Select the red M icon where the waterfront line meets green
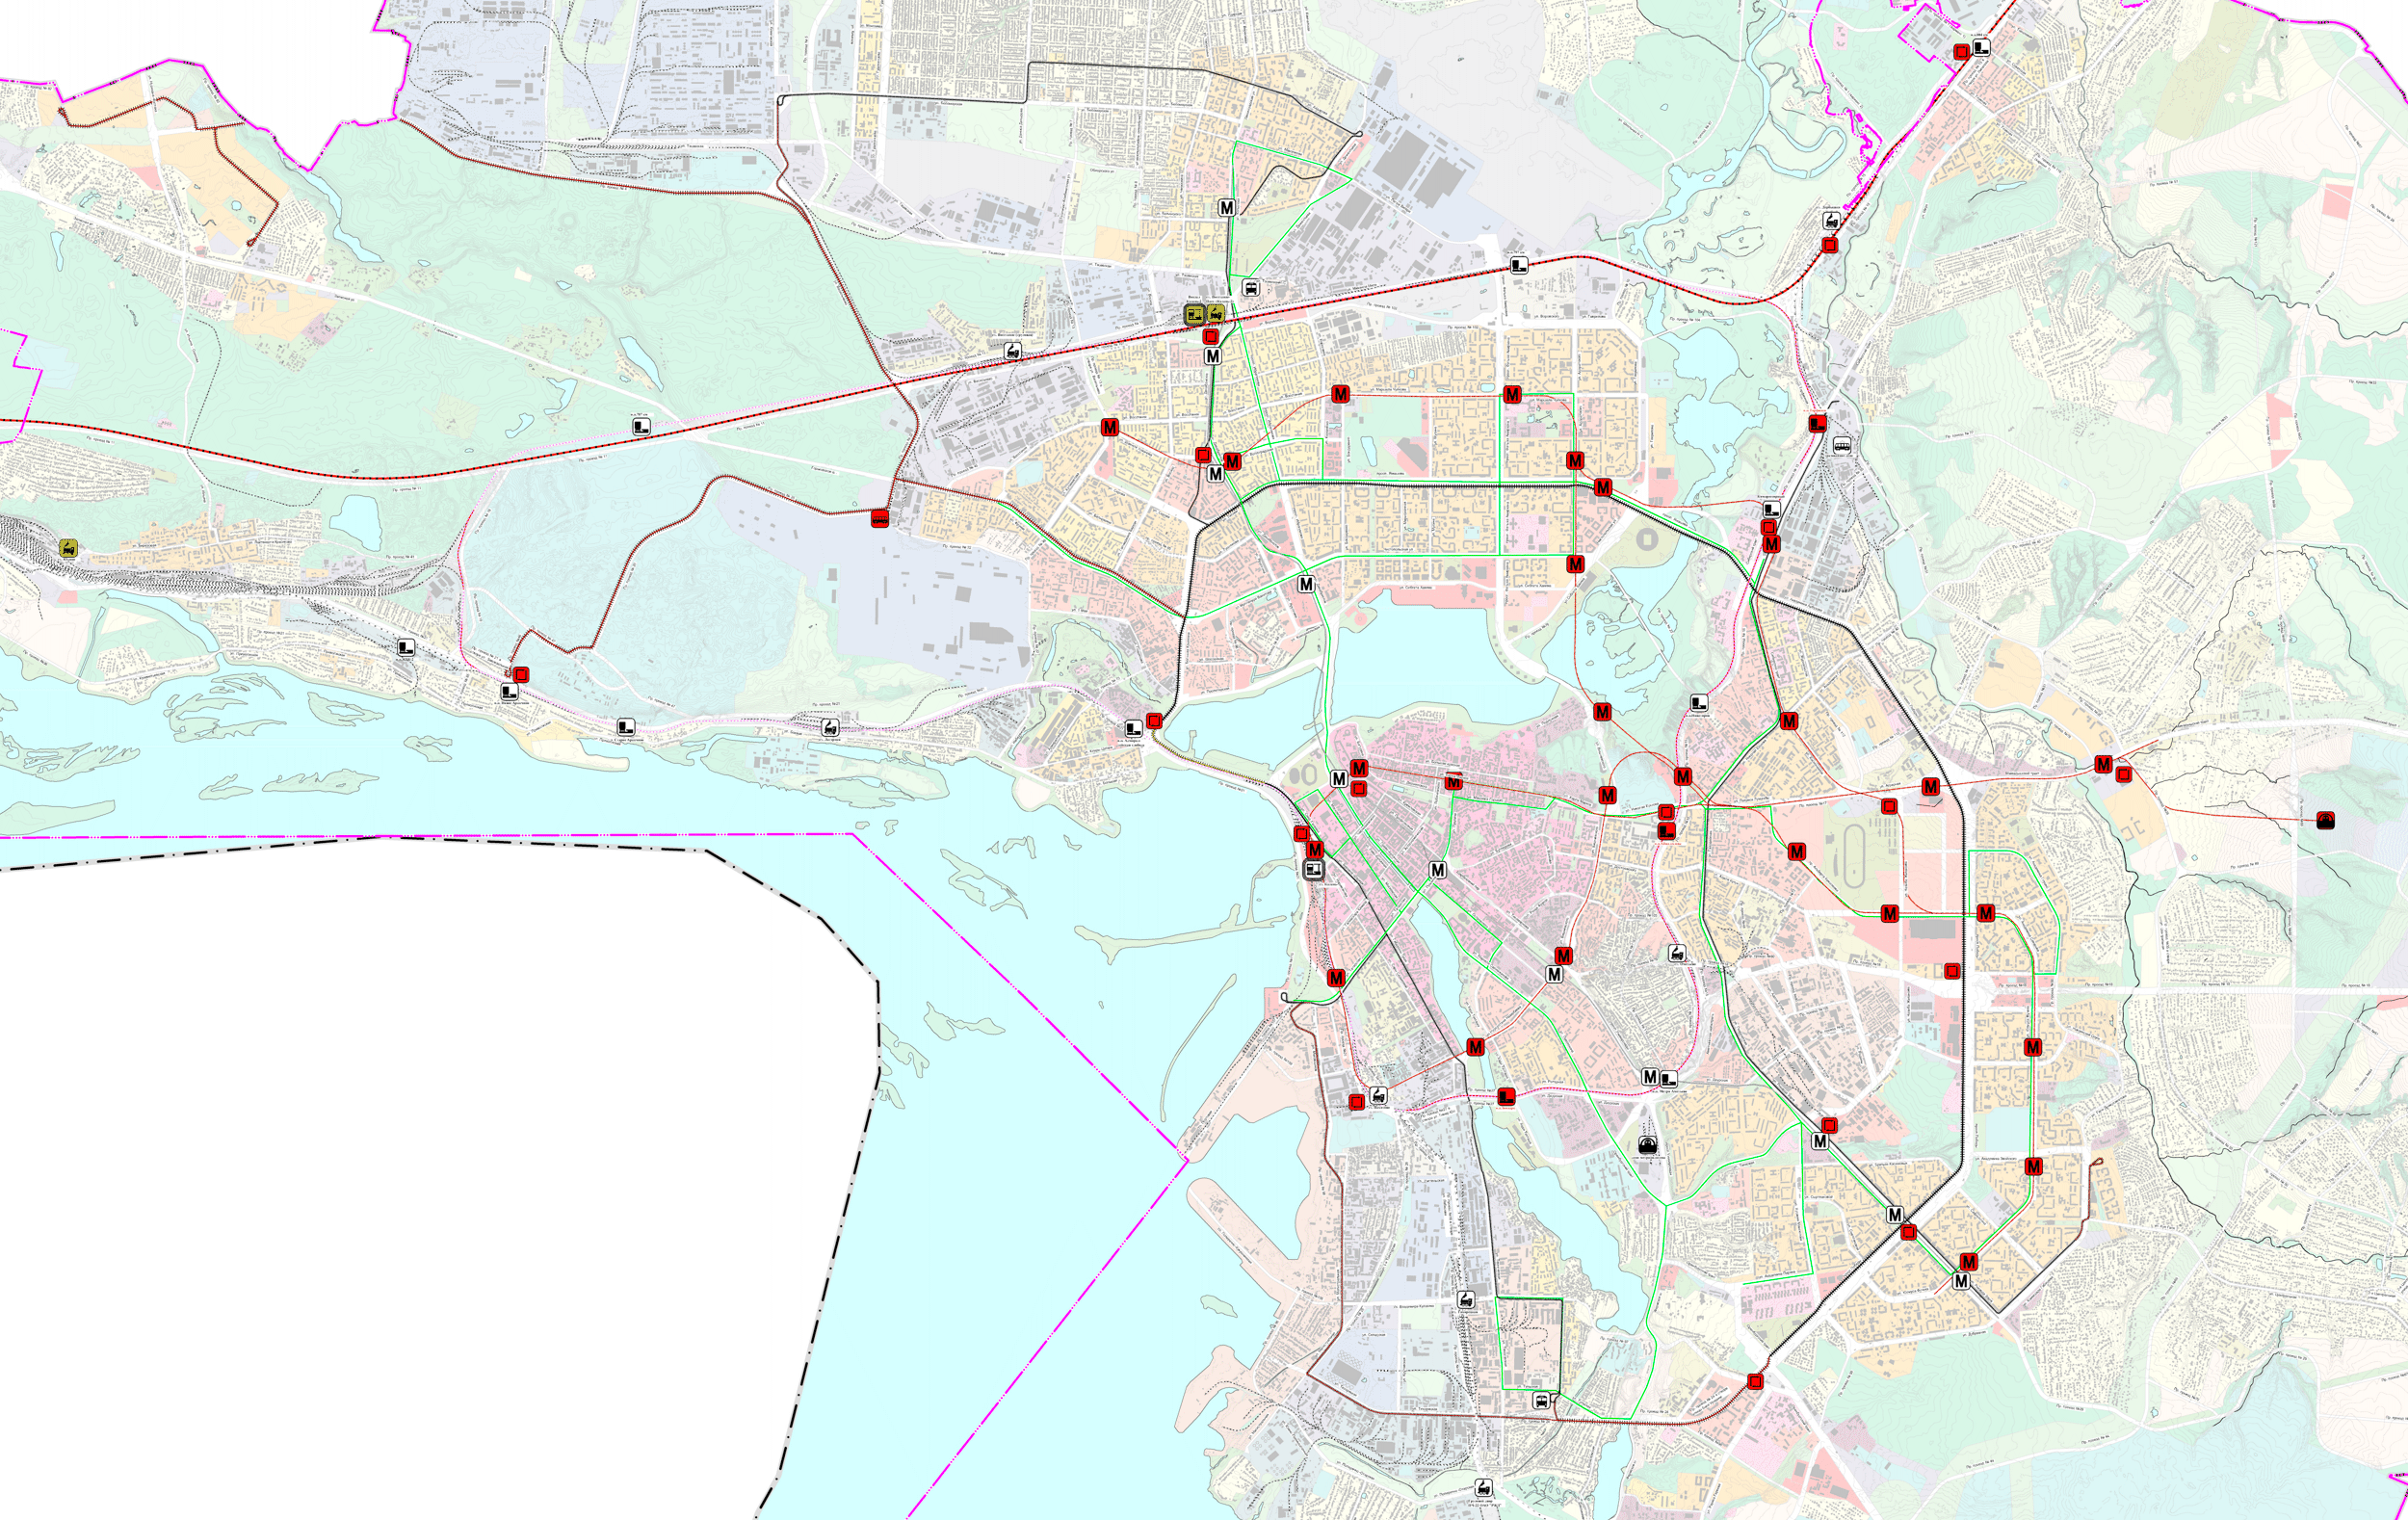Image resolution: width=2408 pixels, height=1520 pixels. [x=1336, y=978]
